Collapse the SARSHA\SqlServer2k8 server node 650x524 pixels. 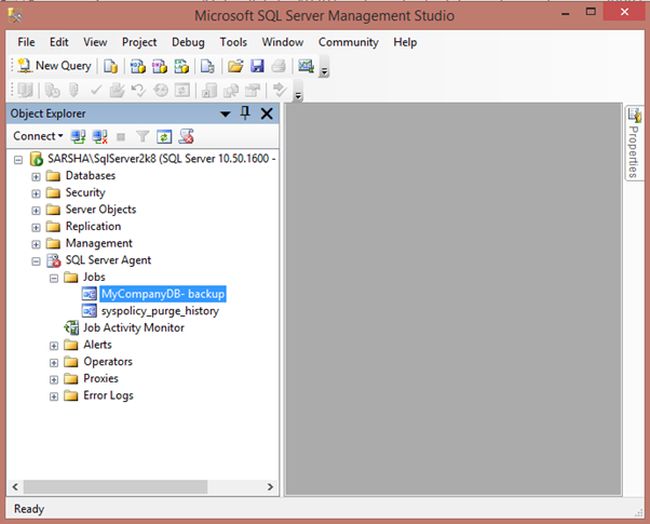click(x=18, y=160)
